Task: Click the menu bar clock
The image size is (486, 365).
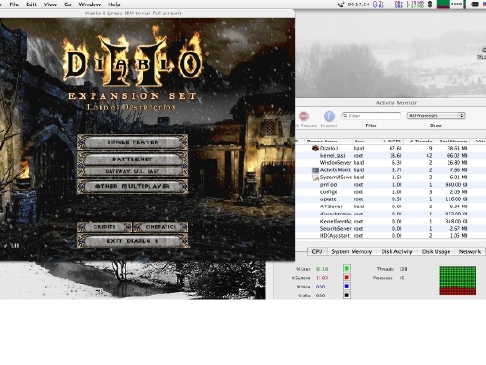Action: click(358, 4)
